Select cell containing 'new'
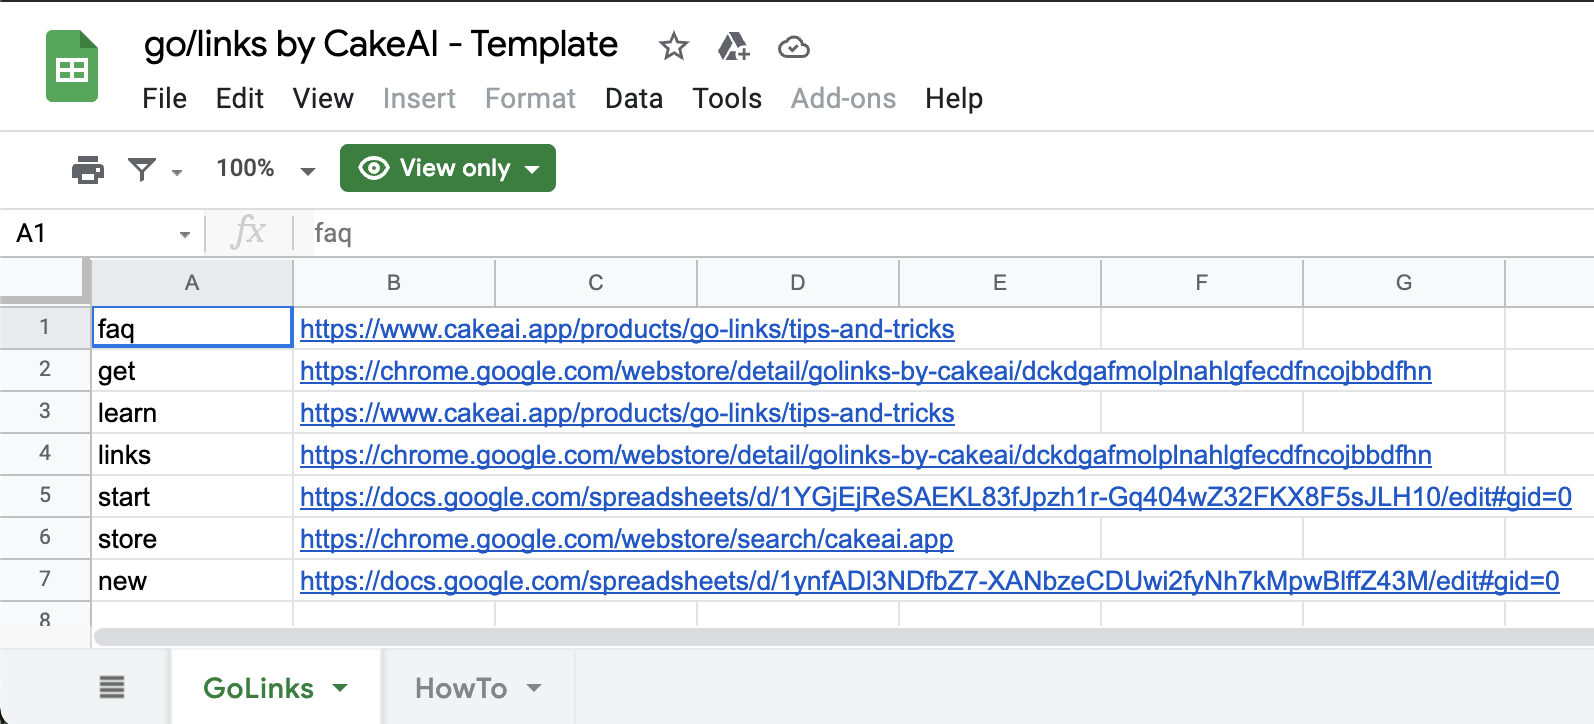The width and height of the screenshot is (1594, 724). click(192, 580)
